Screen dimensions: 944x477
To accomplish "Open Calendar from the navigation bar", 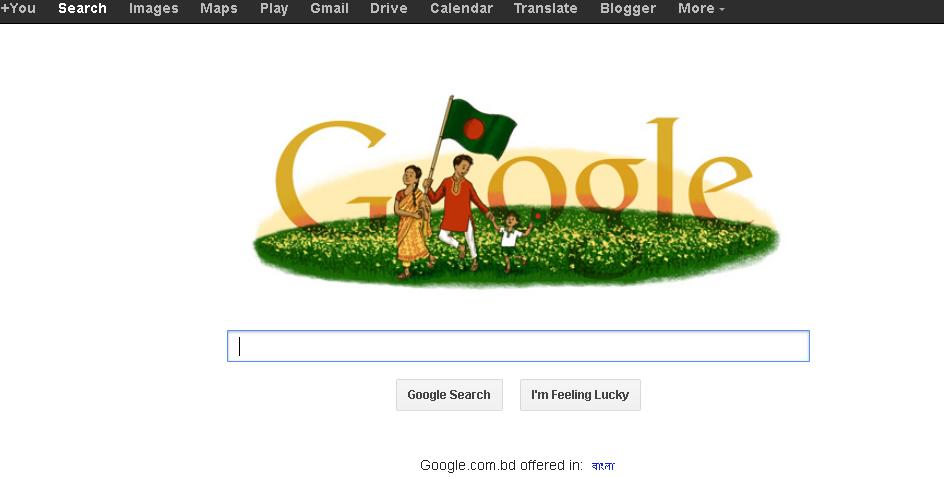I will tap(461, 8).
